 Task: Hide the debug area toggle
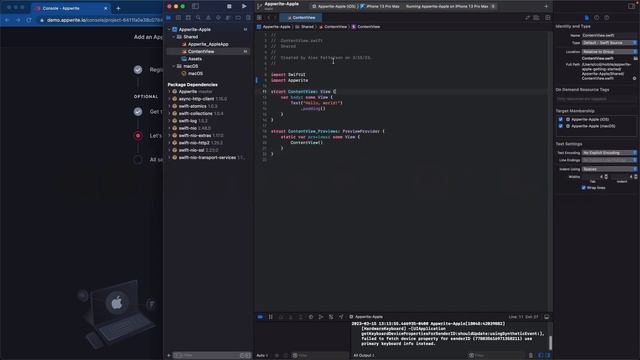547,317
